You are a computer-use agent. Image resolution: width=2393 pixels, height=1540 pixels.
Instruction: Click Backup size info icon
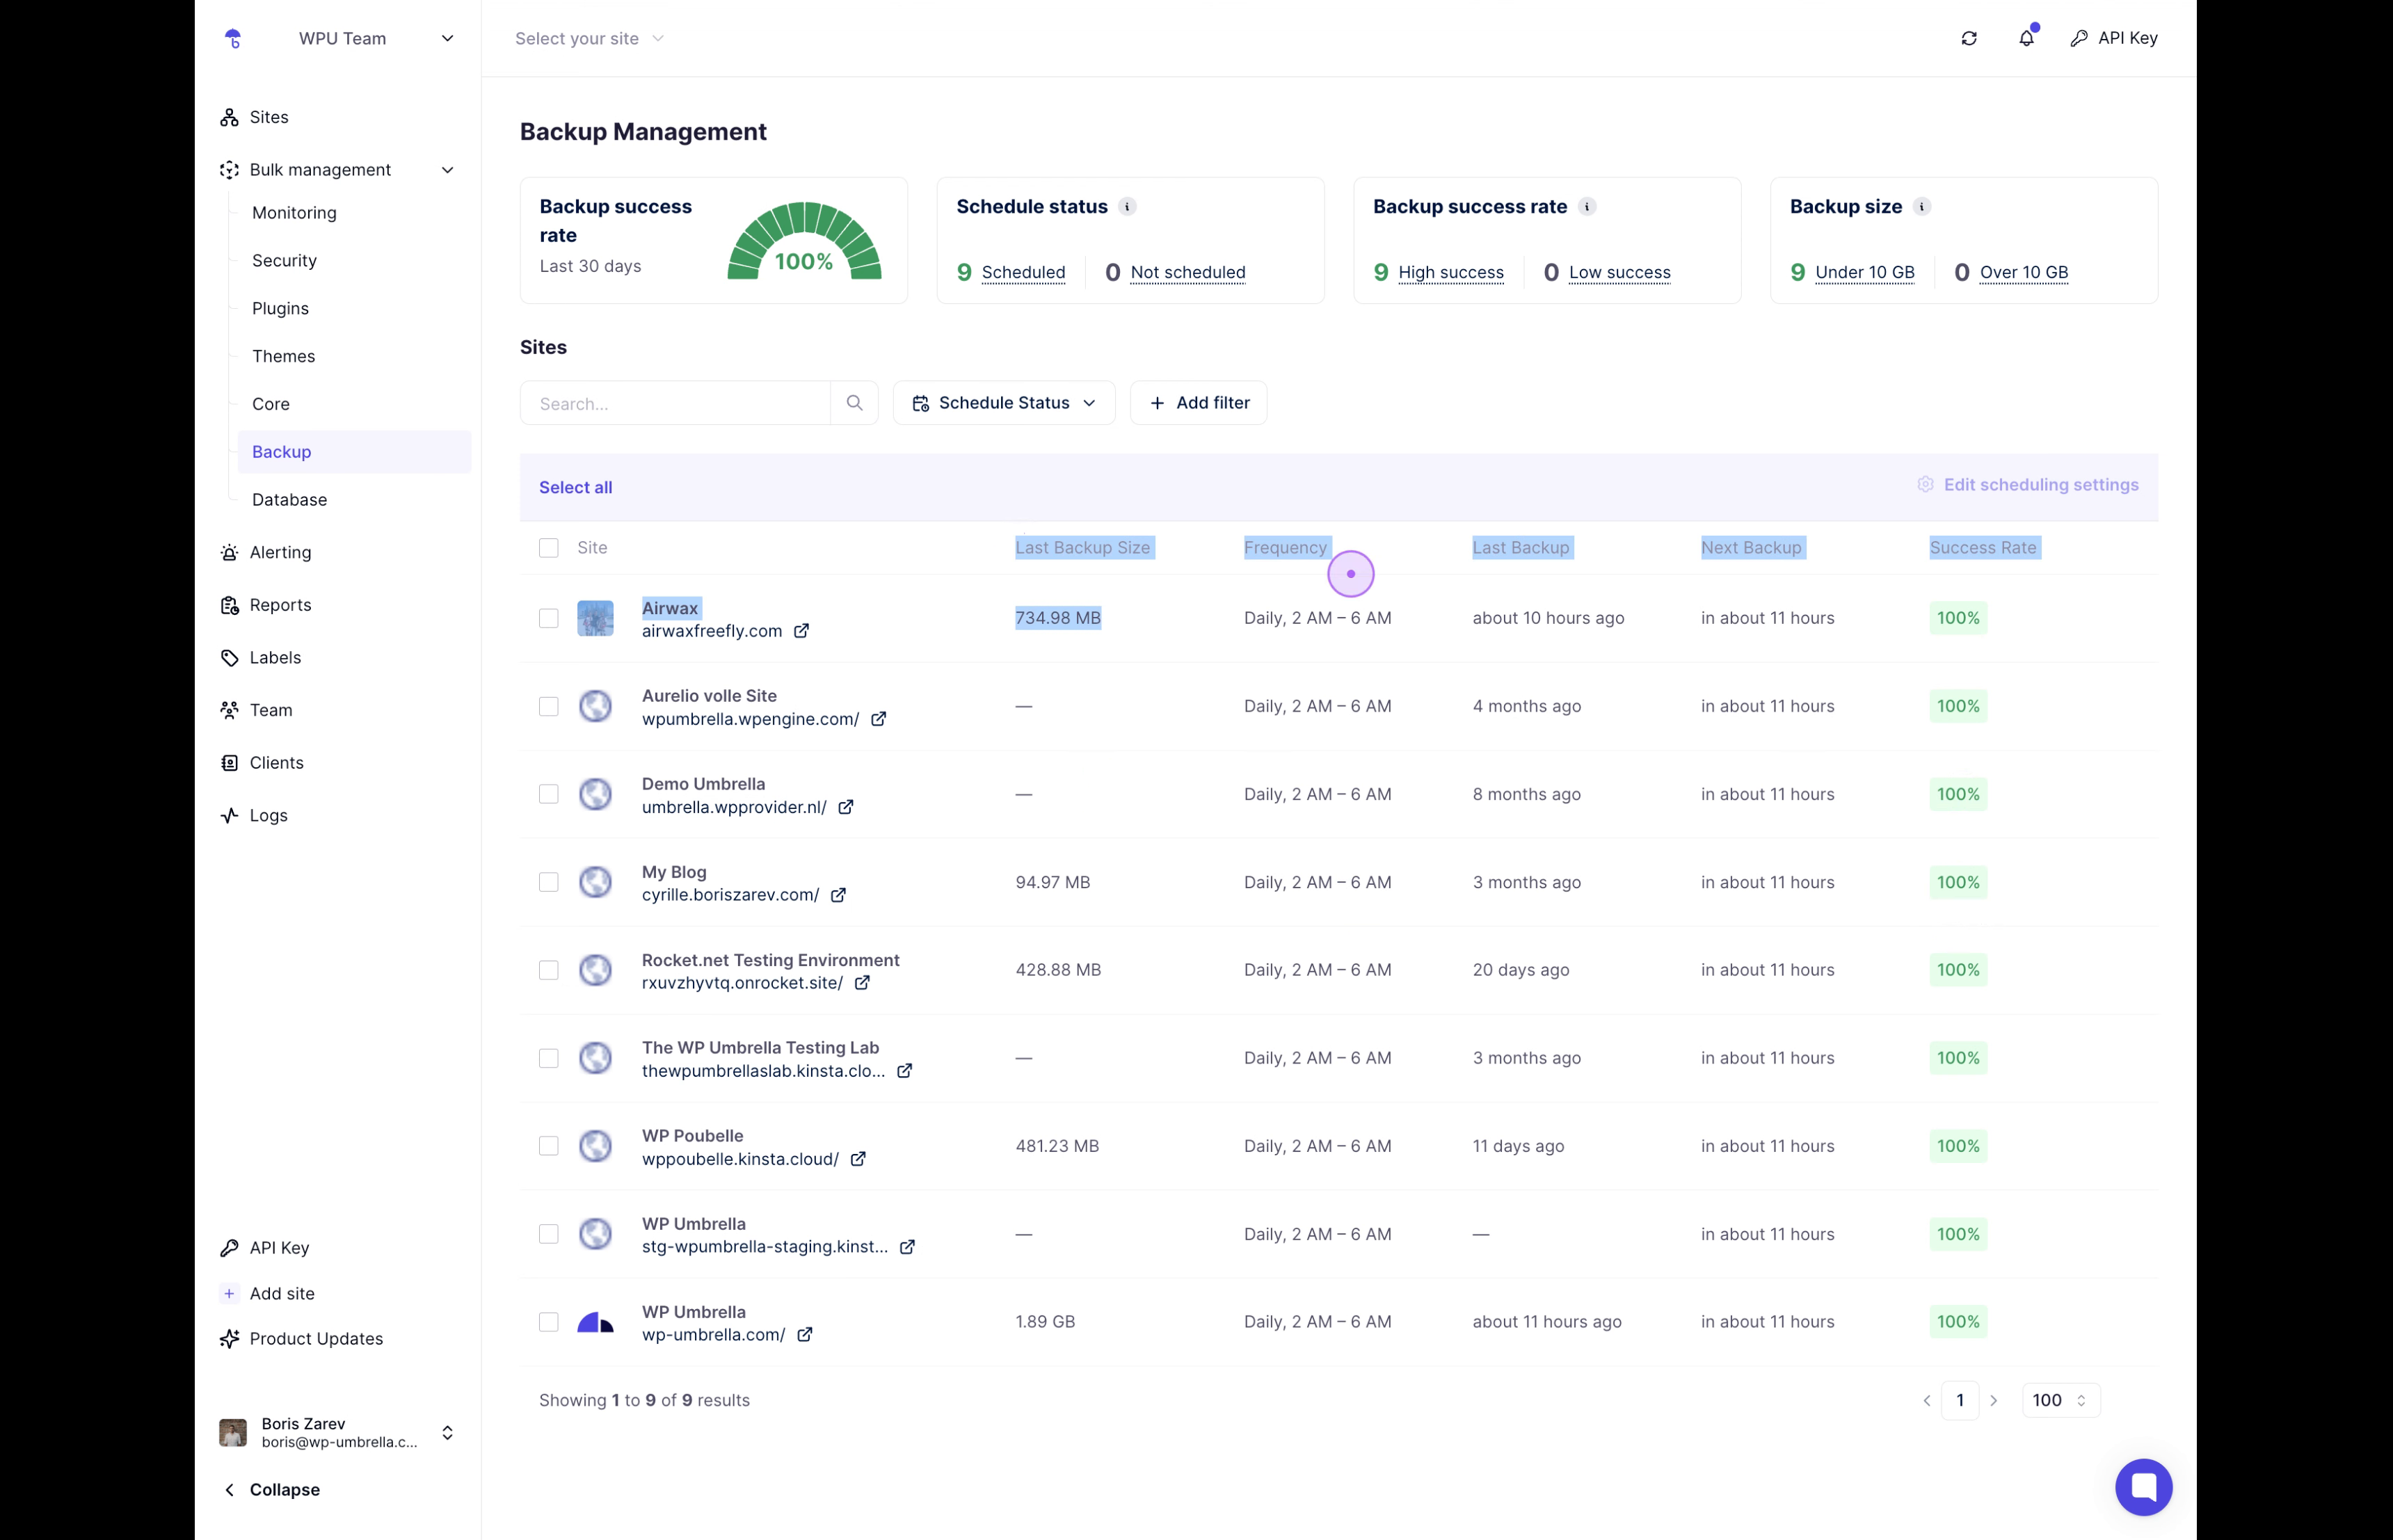(1921, 207)
